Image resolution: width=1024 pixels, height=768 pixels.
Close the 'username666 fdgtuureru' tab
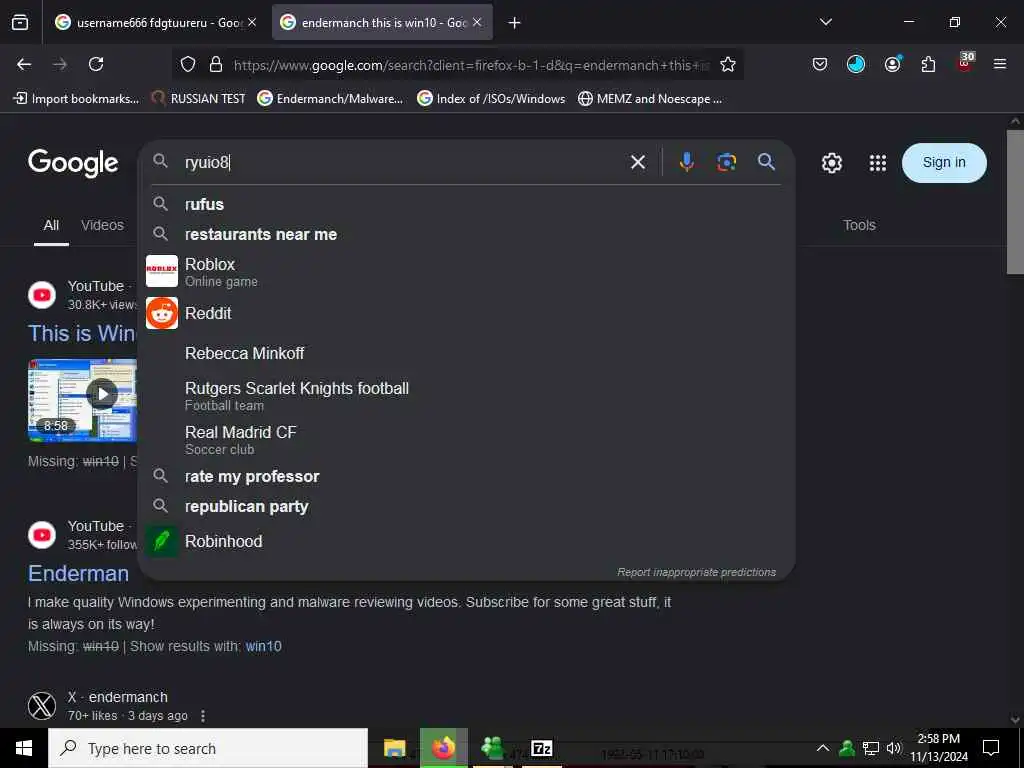click(252, 22)
